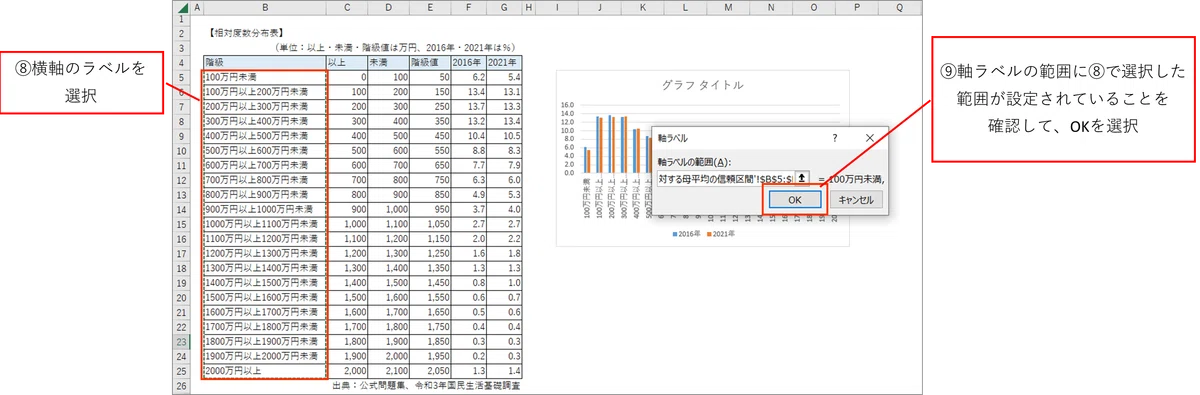Click the 出典 source note cell in row 26
Image resolution: width=1200 pixels, height=395 pixels.
click(427, 385)
